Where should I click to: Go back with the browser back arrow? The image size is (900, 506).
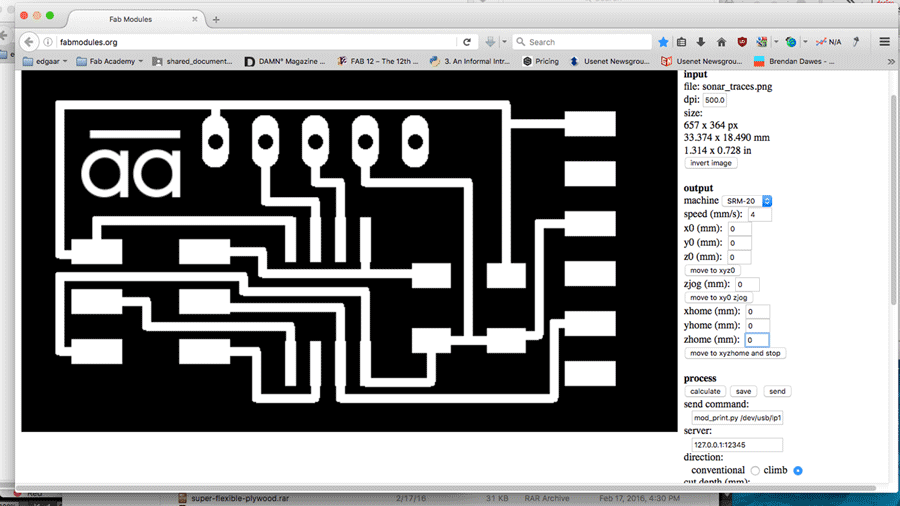[29, 42]
